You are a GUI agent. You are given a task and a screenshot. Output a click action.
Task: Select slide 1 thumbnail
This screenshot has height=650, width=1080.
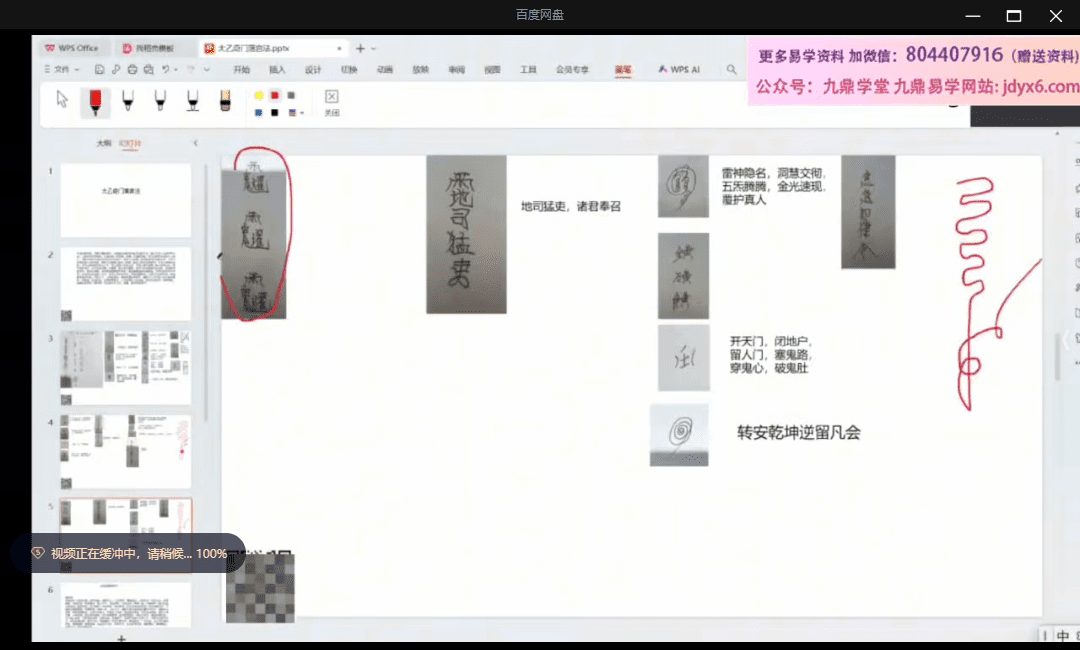(125, 200)
